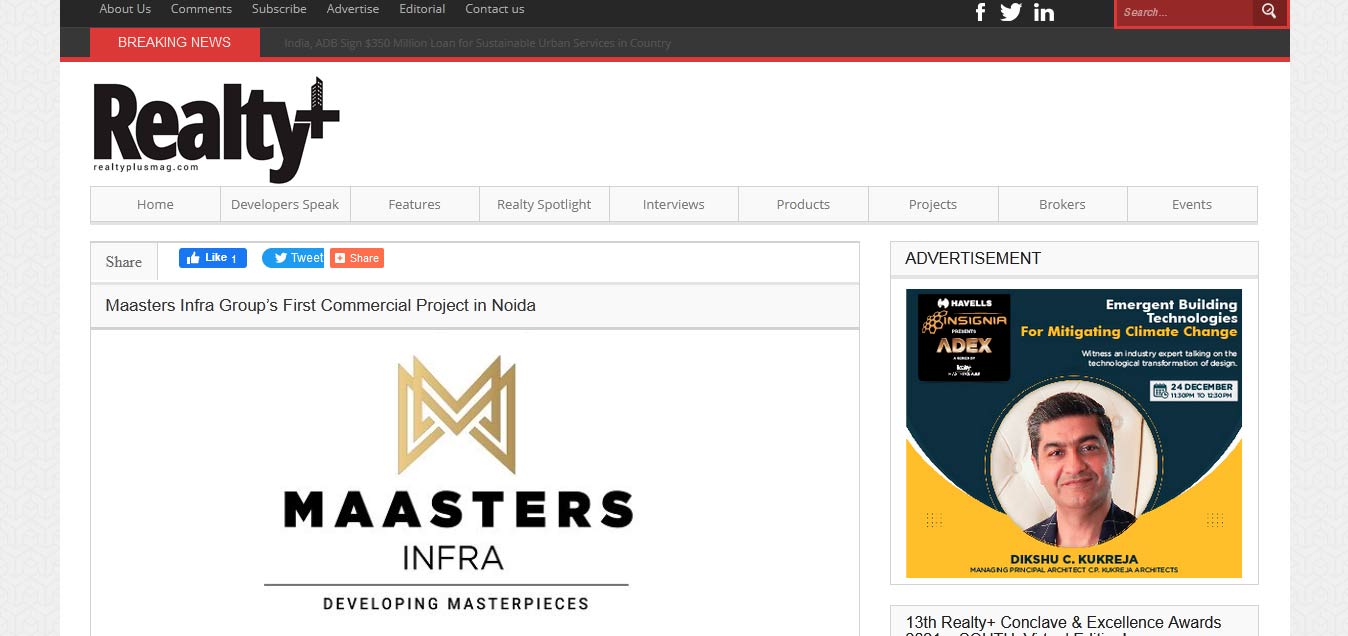The width and height of the screenshot is (1348, 636).
Task: Switch to the Interviews tab
Action: coord(673,204)
